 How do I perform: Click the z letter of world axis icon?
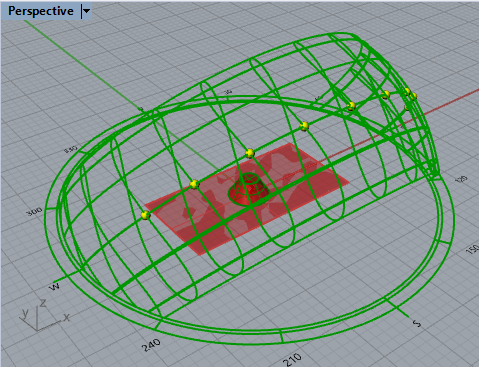coord(43,303)
